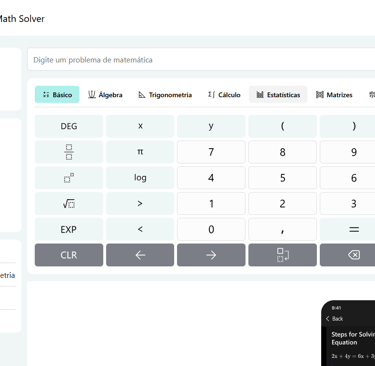Viewport: 375px width, 366px height.
Task: Insert the log function
Action: pyautogui.click(x=140, y=178)
